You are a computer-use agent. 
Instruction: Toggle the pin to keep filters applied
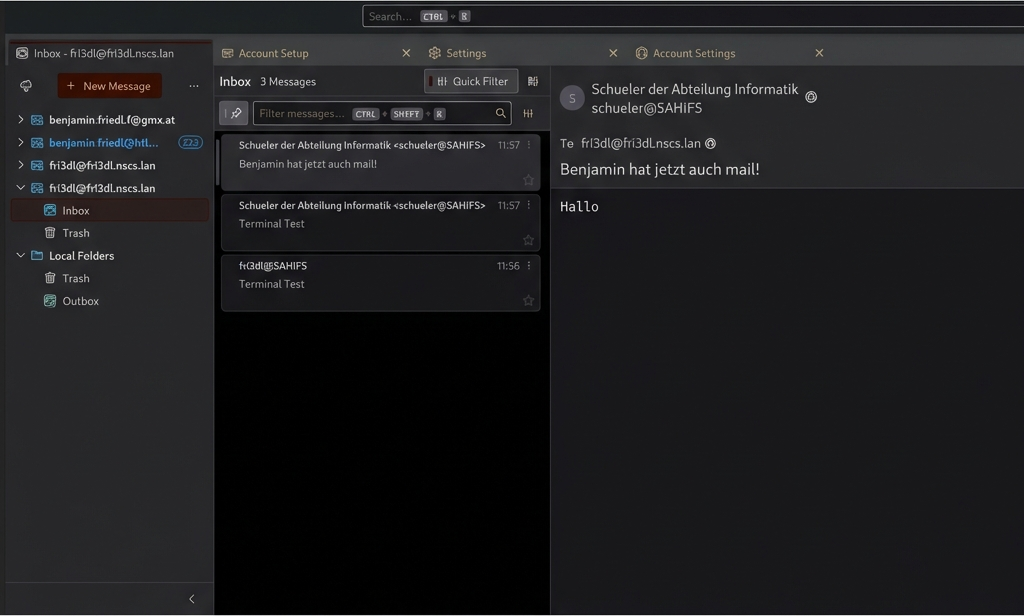(x=234, y=114)
